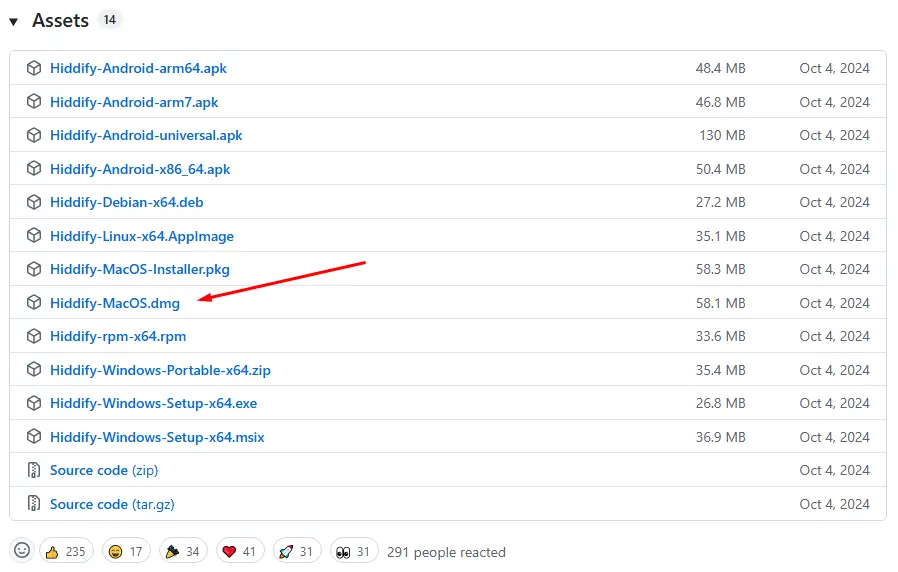
Task: Download Hiddify-Windows-Setup-x64.exe
Action: click(153, 403)
